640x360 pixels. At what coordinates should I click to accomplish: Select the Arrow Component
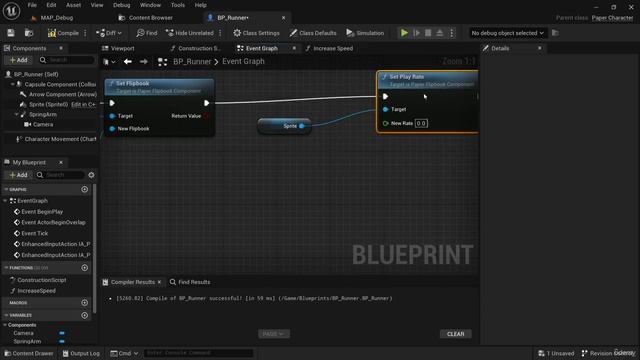pos(62,94)
